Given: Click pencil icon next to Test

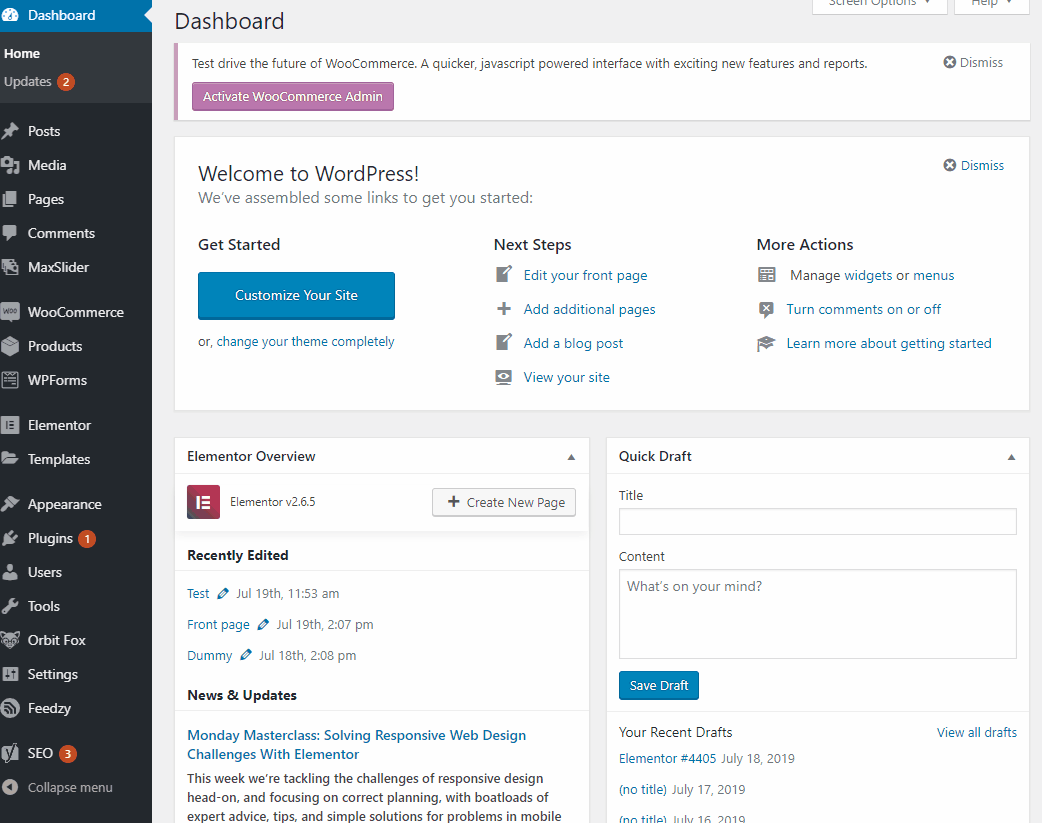Looking at the screenshot, I should (x=223, y=594).
